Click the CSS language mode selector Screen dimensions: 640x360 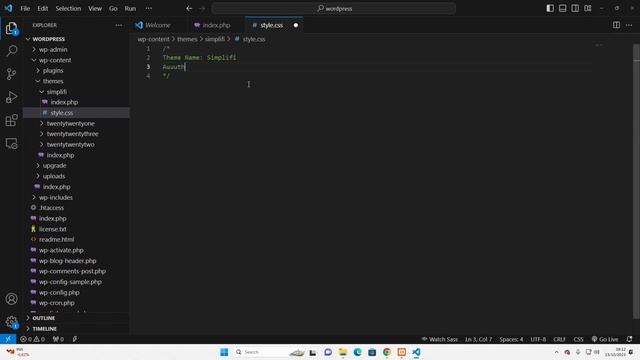point(578,339)
